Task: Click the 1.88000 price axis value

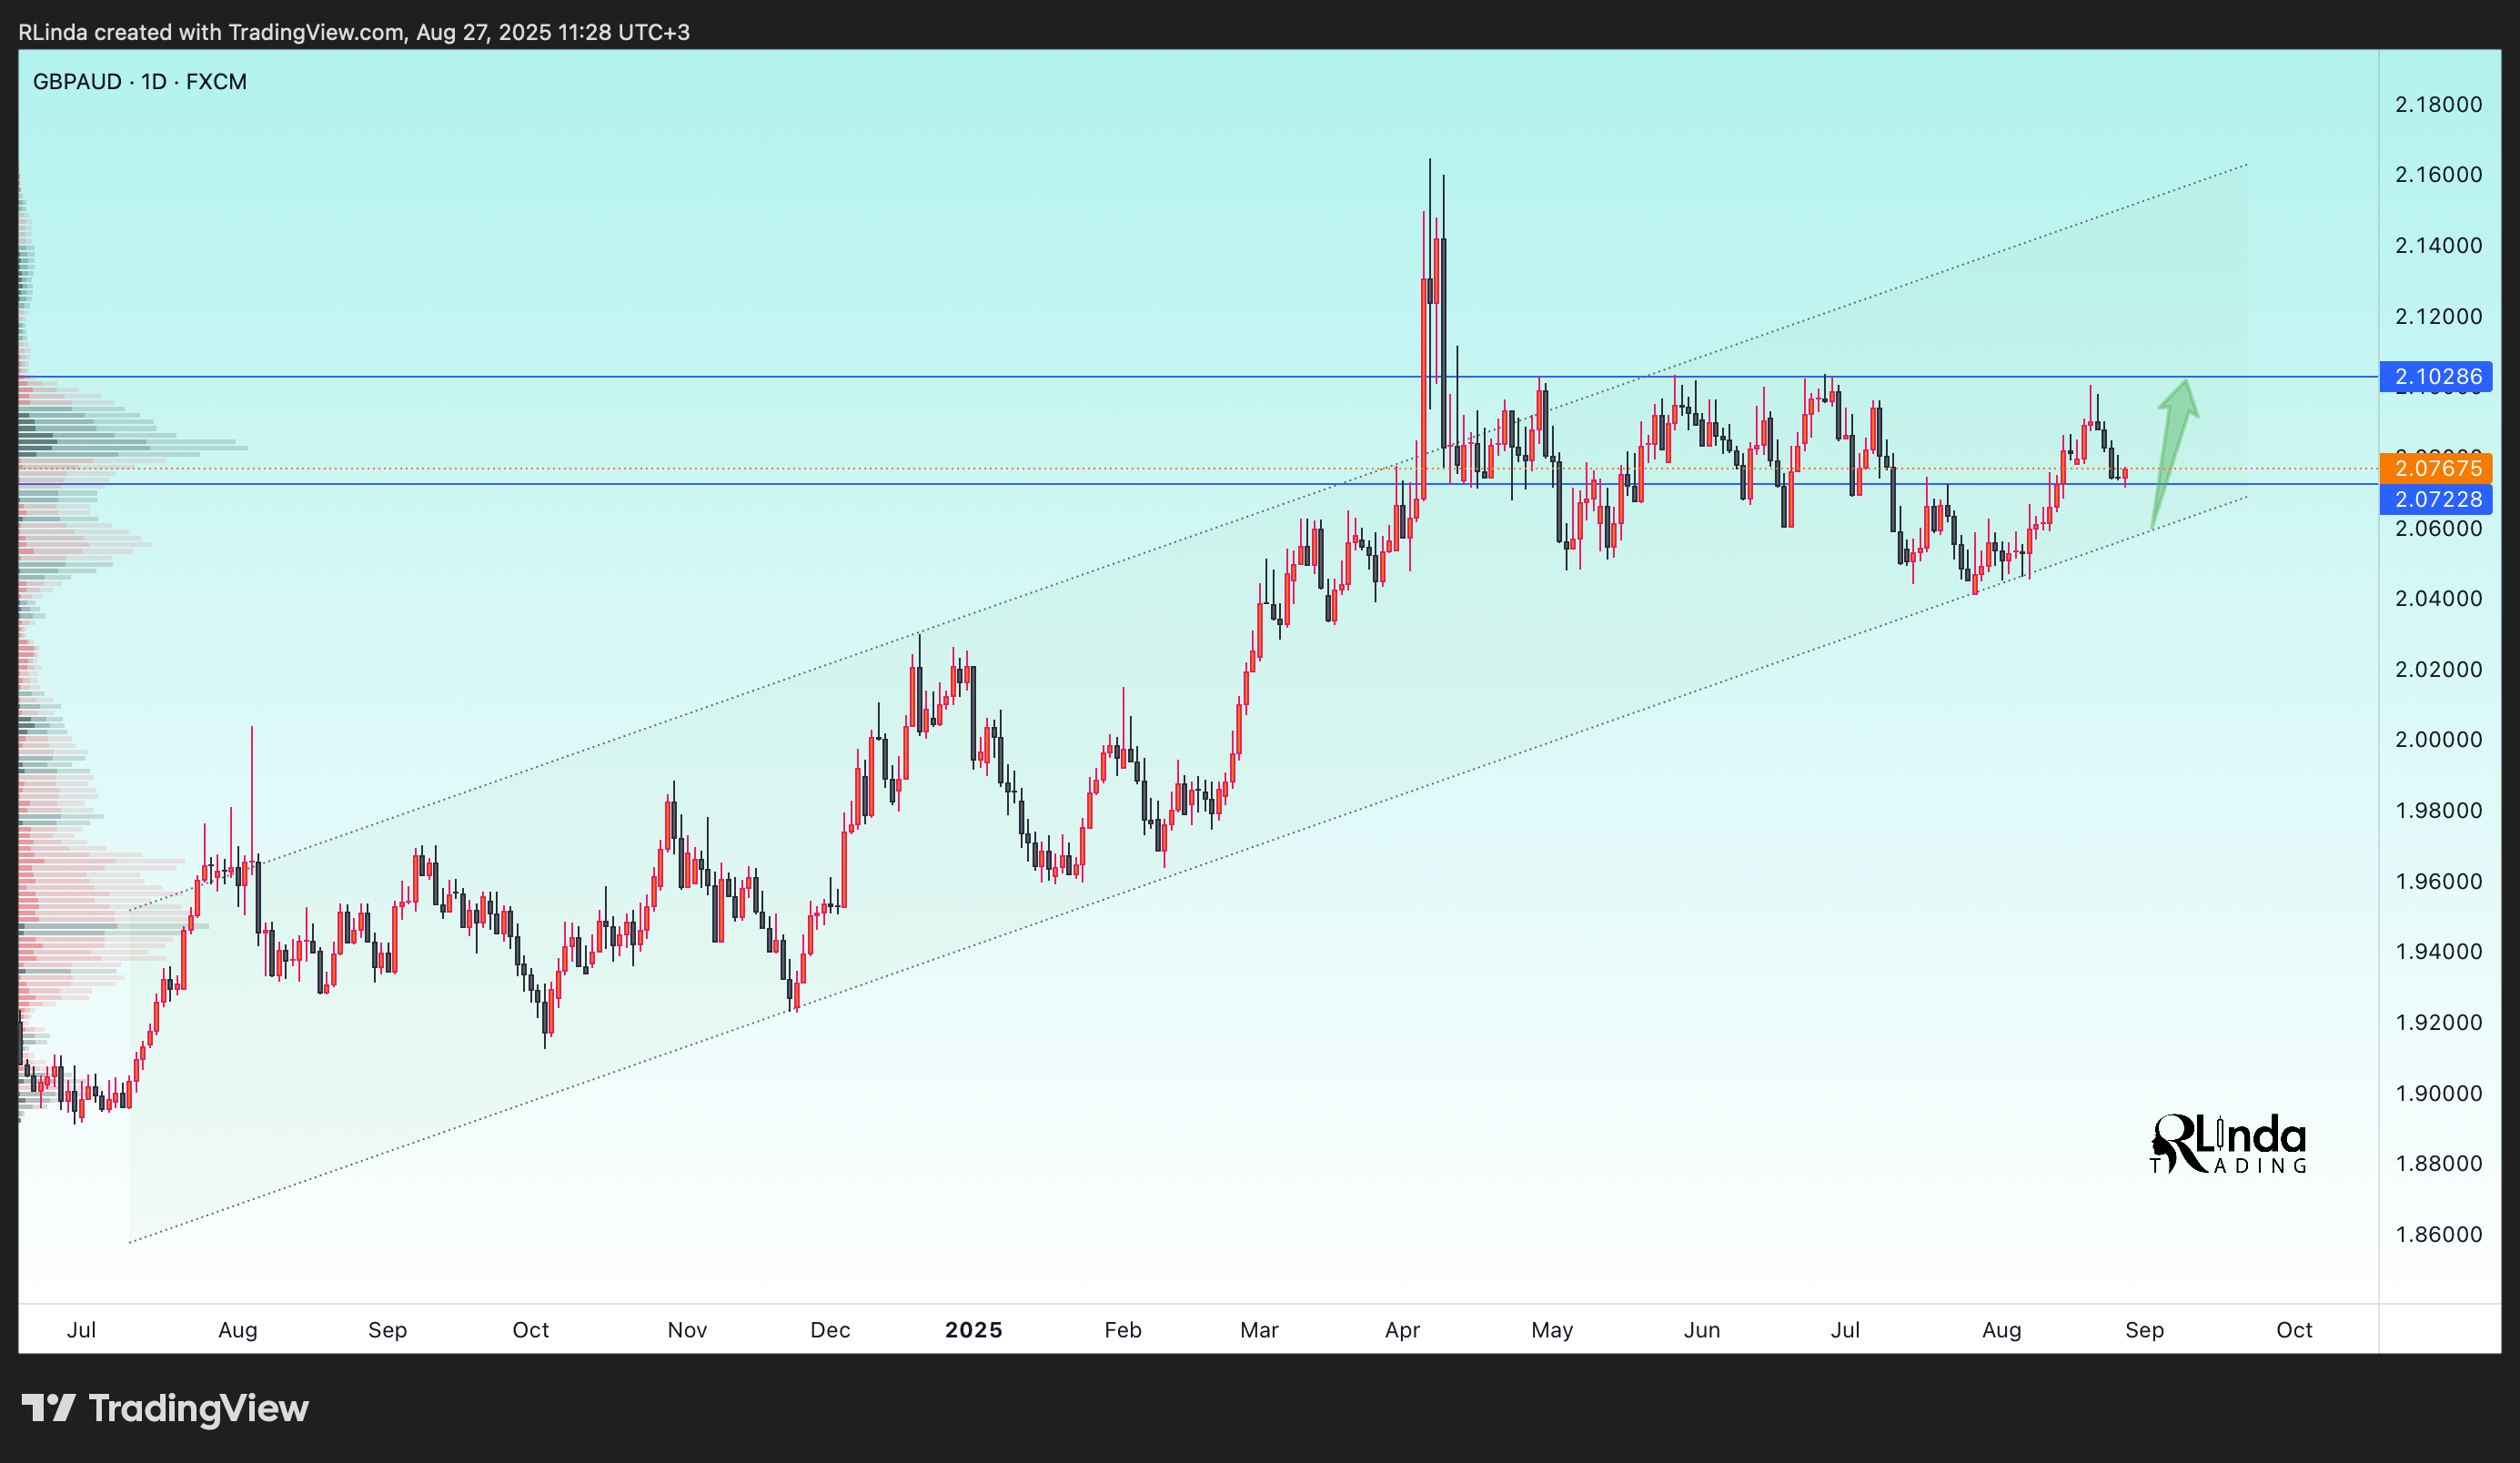Action: point(2438,1163)
